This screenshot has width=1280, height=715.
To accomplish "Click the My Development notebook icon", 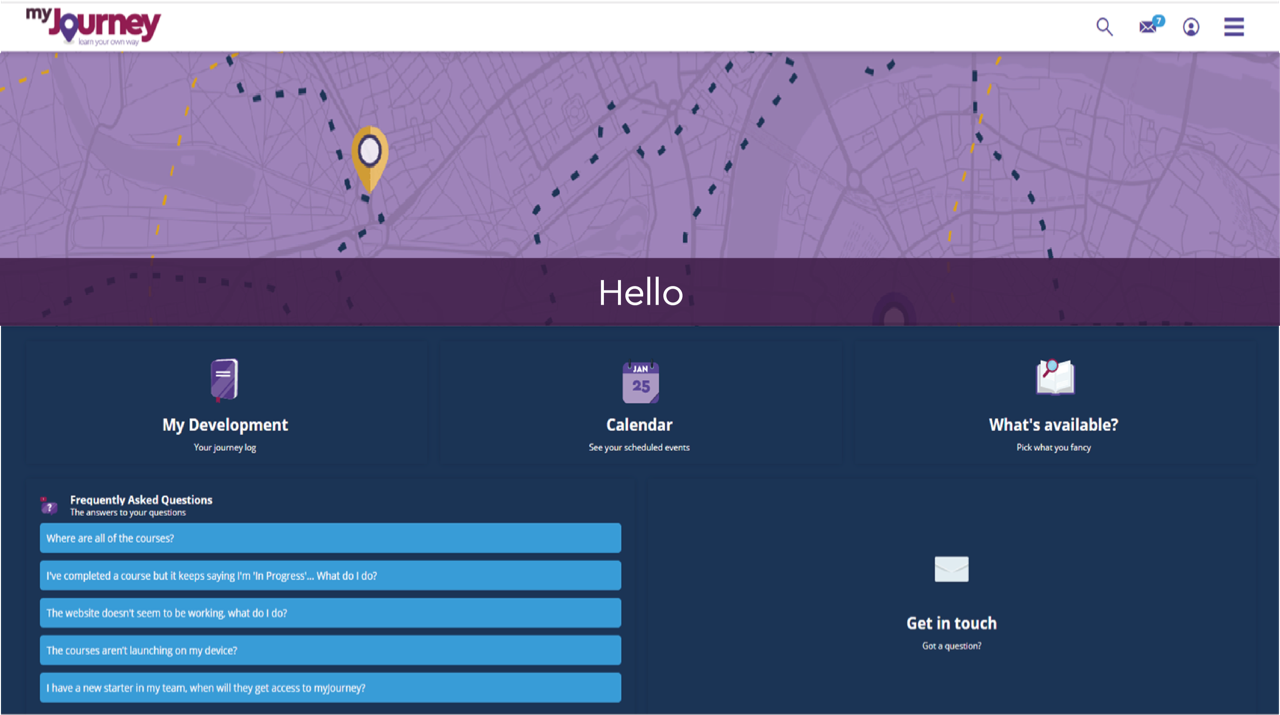I will point(224,380).
